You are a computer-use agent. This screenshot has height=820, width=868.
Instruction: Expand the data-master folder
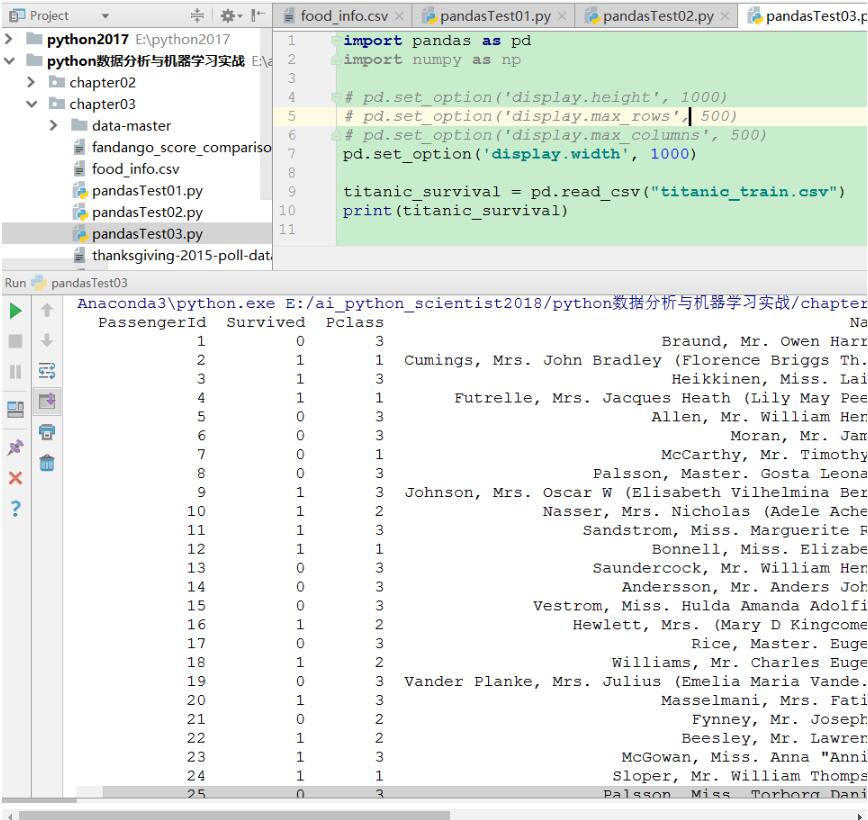point(54,126)
